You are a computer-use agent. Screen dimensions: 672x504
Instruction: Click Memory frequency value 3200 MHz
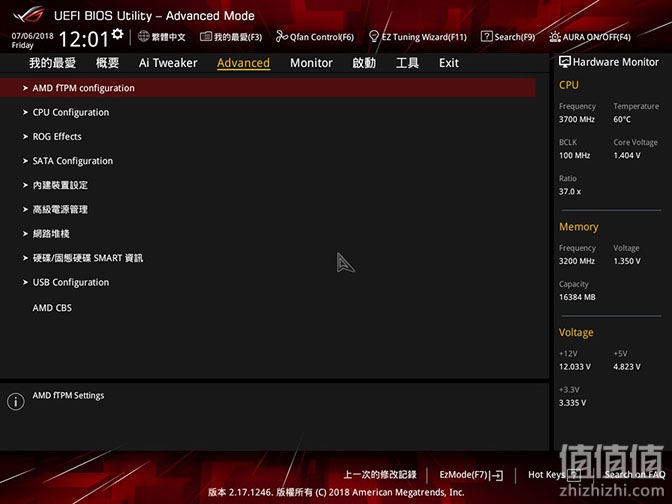tap(576, 261)
